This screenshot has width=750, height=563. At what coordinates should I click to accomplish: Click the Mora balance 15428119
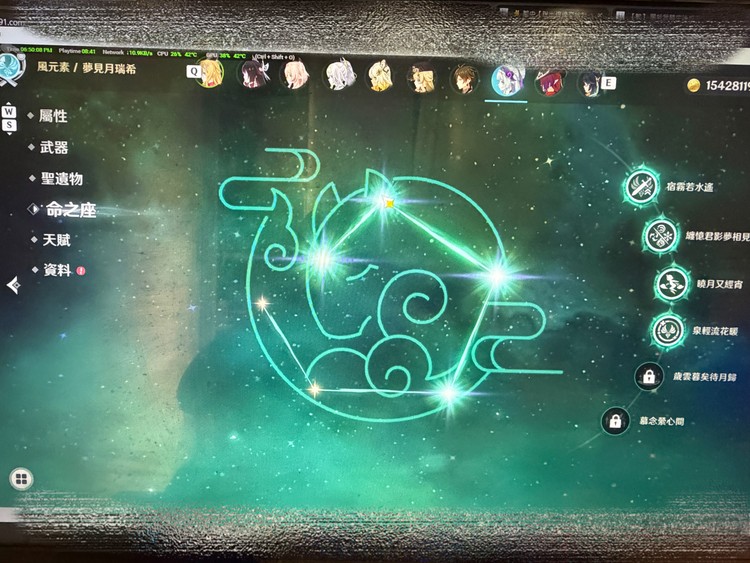(x=727, y=86)
